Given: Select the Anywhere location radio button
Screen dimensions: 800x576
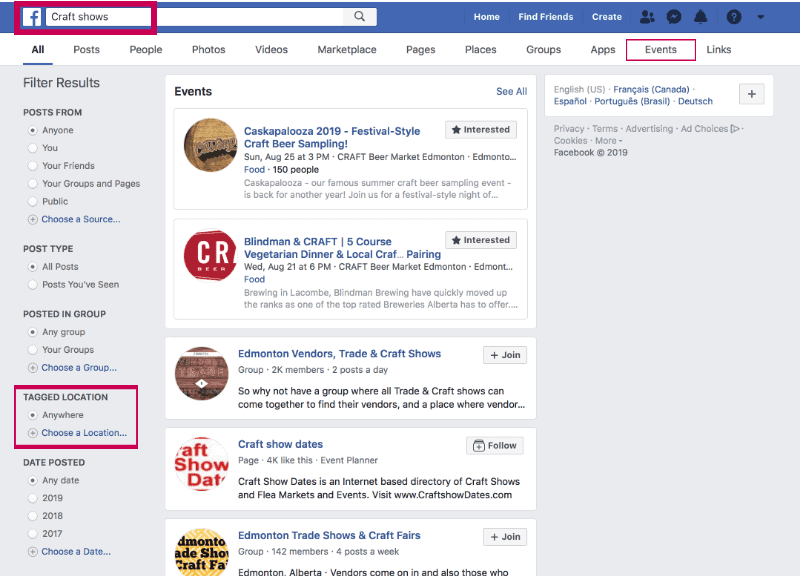Looking at the screenshot, I should 33,415.
